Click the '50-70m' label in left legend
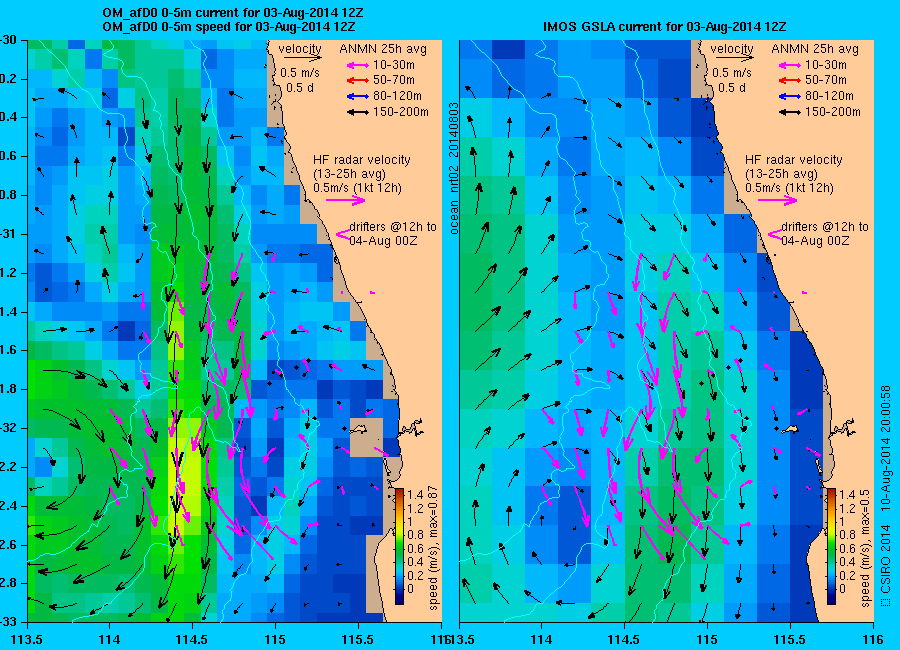 394,80
